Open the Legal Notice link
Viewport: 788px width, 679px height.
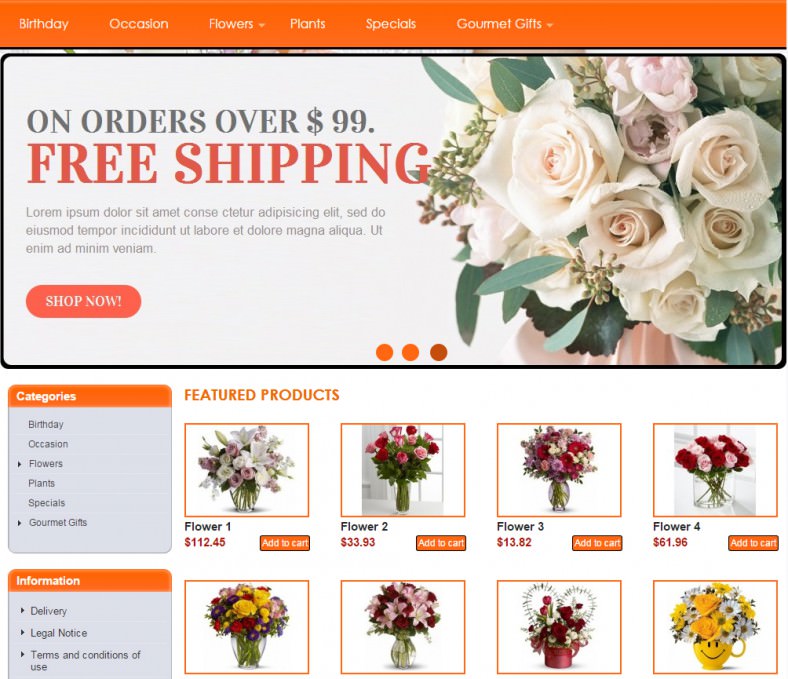tap(59, 633)
